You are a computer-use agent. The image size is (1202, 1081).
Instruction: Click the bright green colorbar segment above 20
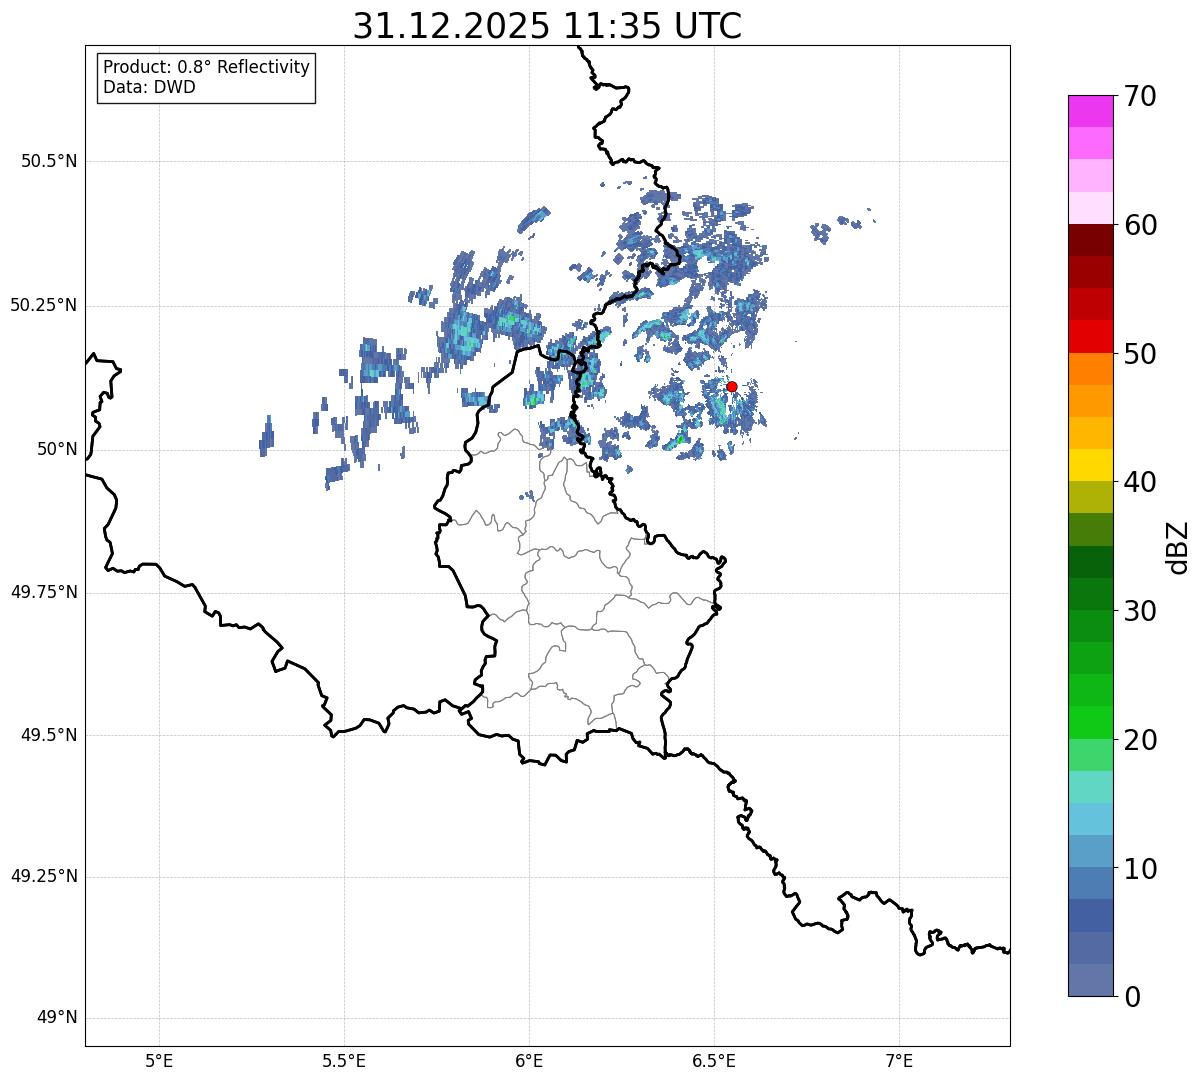point(1090,723)
